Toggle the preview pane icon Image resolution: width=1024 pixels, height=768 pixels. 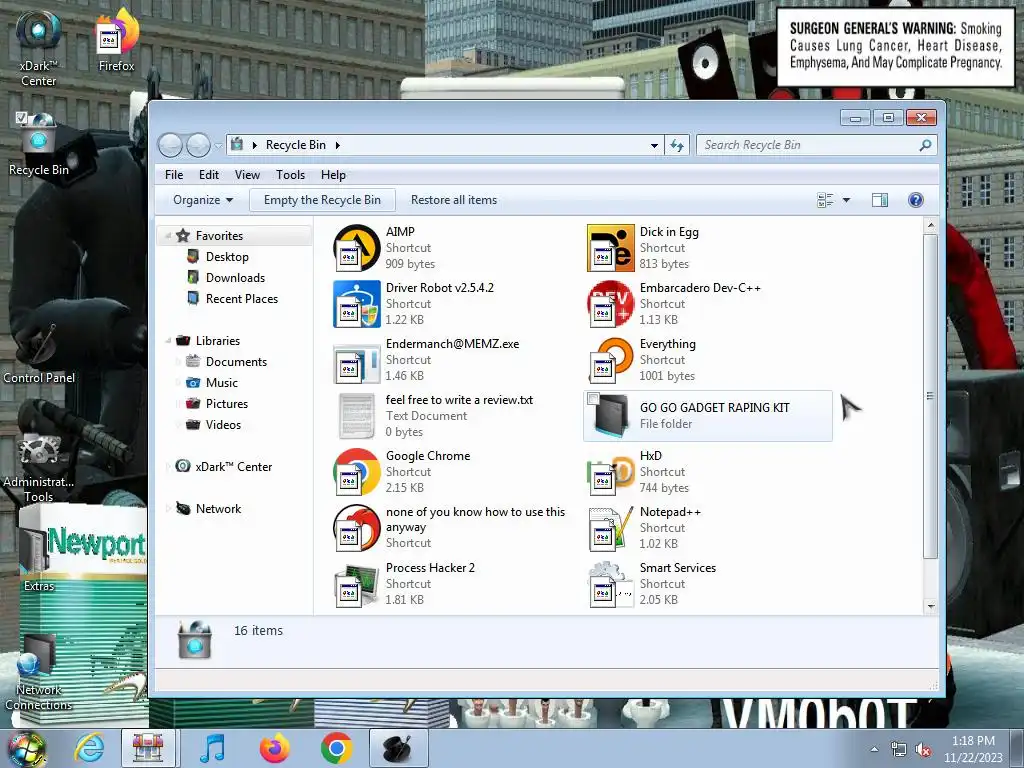point(880,200)
